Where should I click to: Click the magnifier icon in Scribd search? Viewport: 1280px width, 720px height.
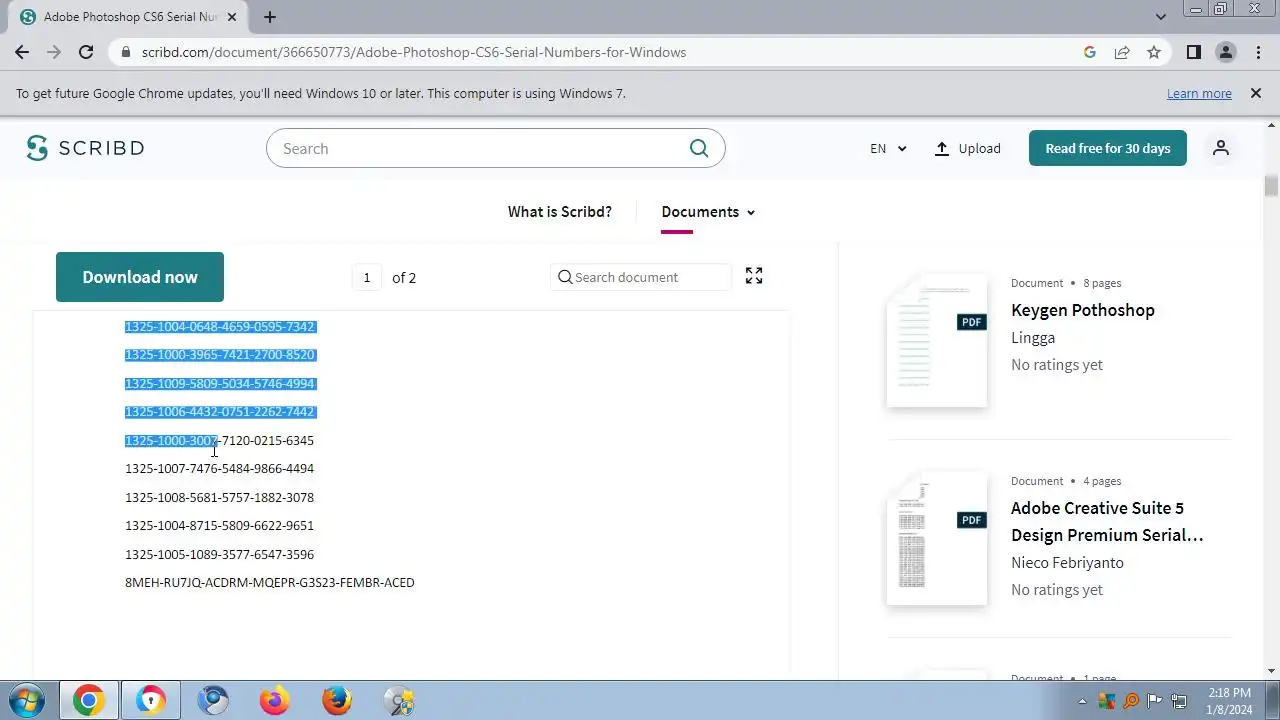pyautogui.click(x=699, y=148)
